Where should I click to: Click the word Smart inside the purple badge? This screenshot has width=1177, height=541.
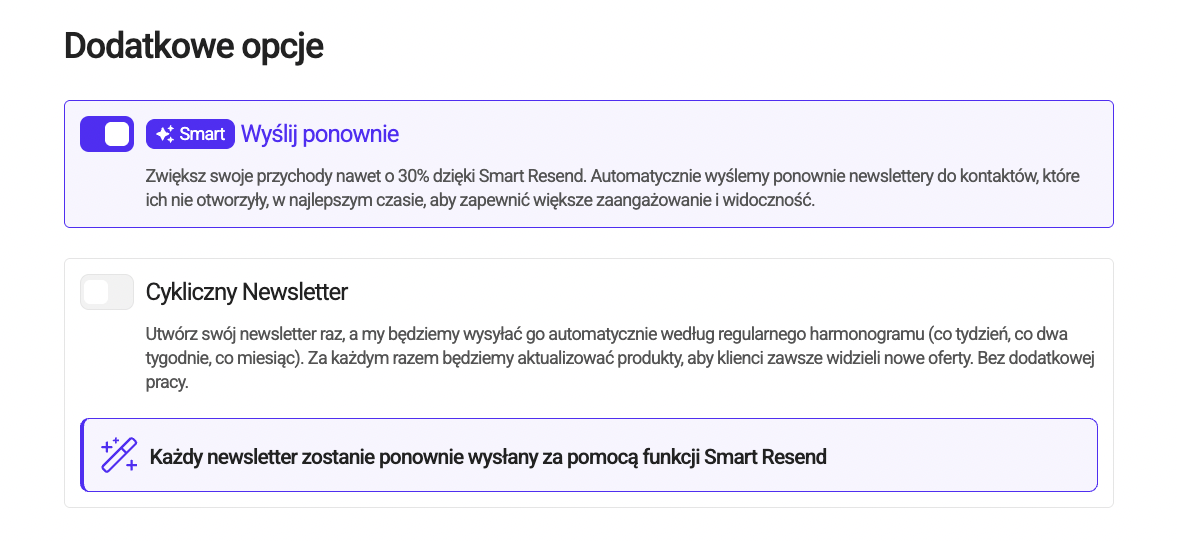pyautogui.click(x=203, y=134)
